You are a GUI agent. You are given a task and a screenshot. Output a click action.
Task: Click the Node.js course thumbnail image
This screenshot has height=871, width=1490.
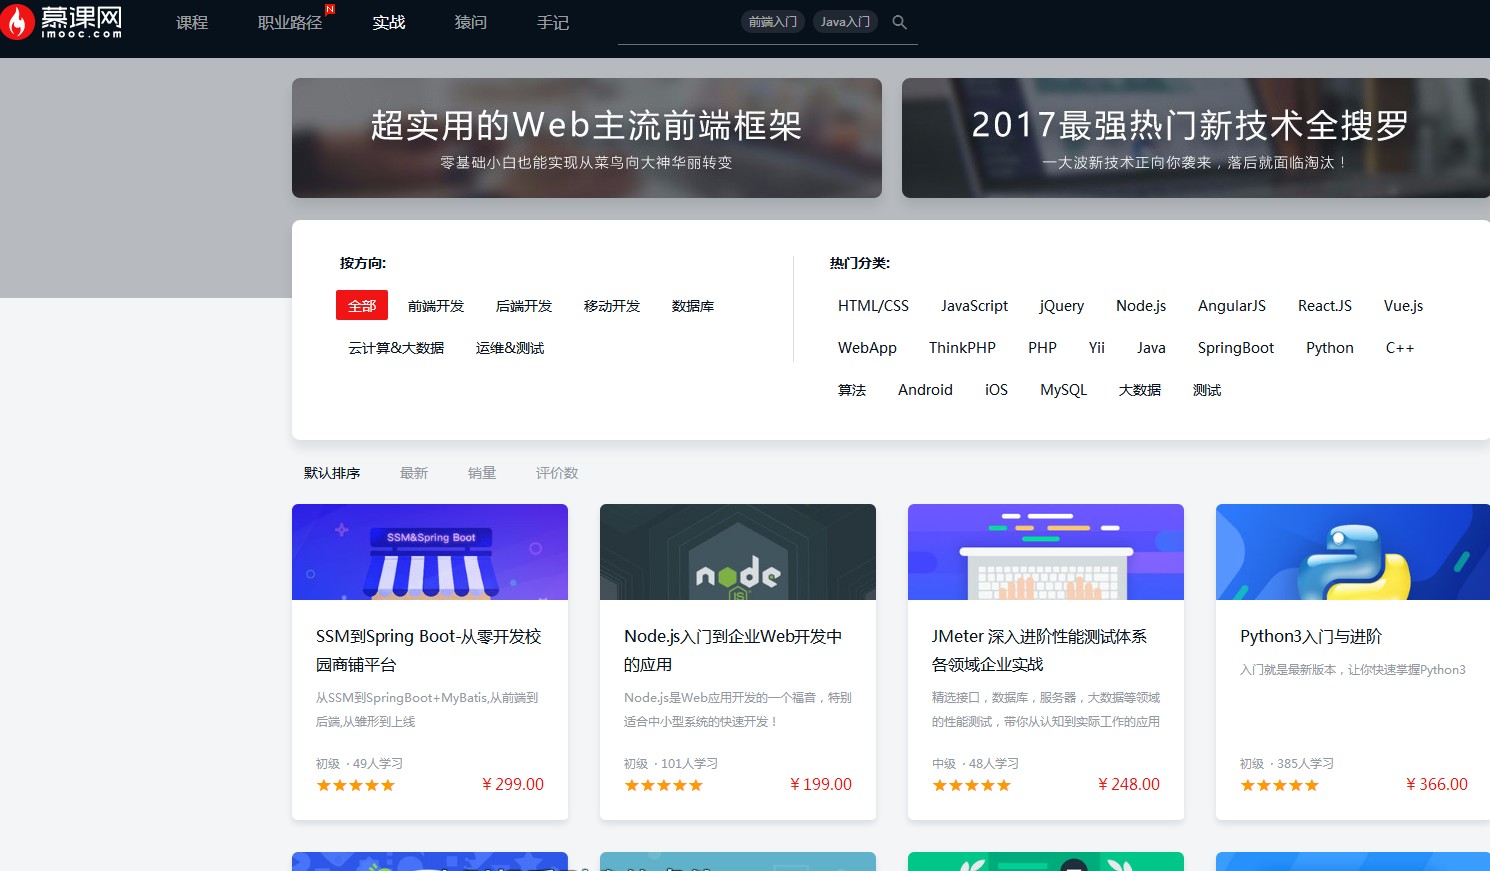point(737,551)
